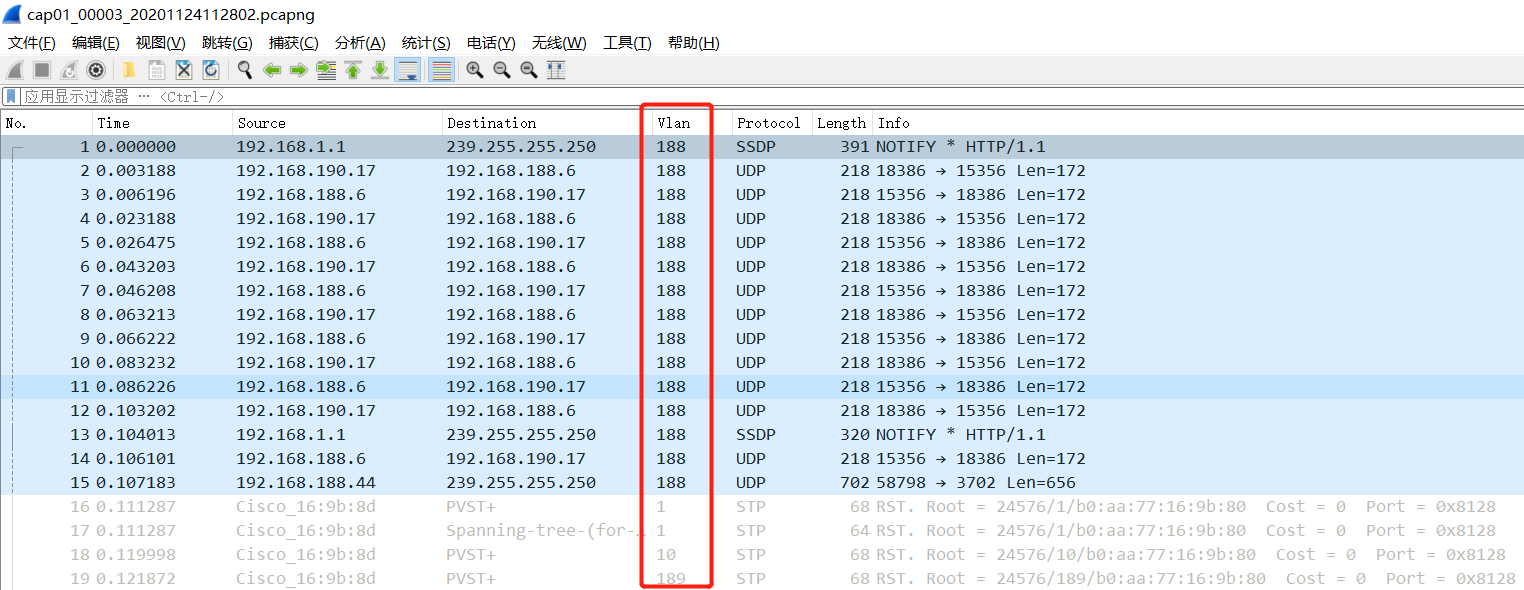
Task: Open the filter expression picker ellipsis
Action: (144, 96)
